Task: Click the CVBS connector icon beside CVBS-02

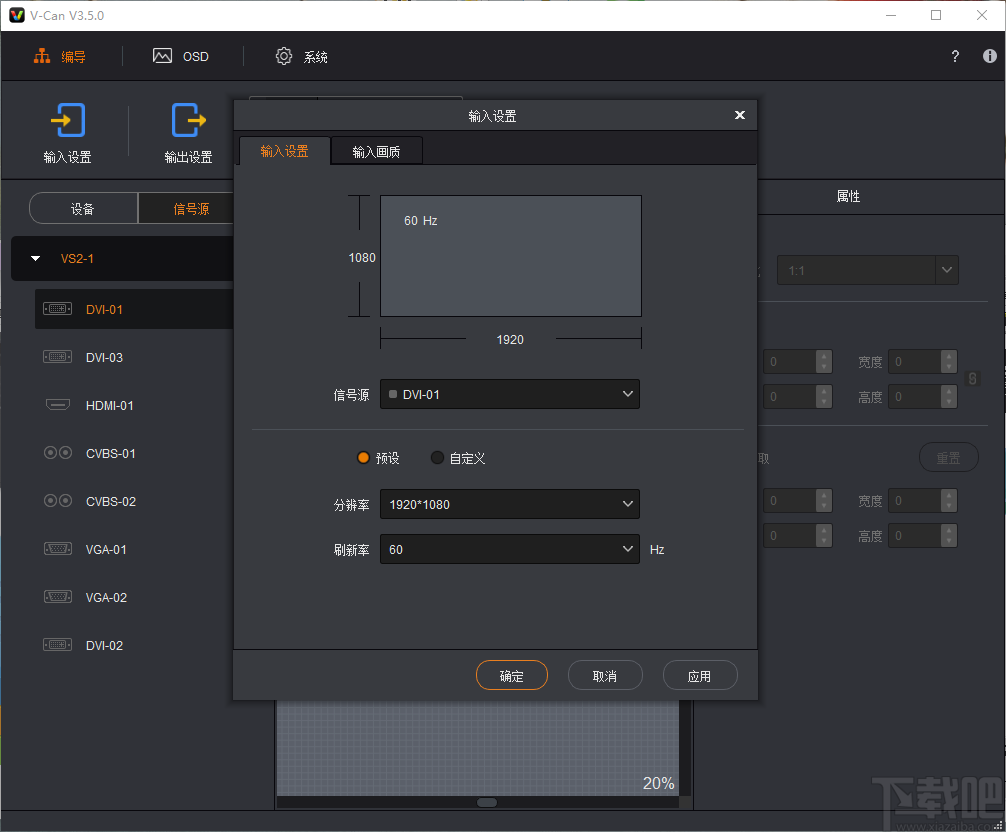Action: pyautogui.click(x=58, y=501)
